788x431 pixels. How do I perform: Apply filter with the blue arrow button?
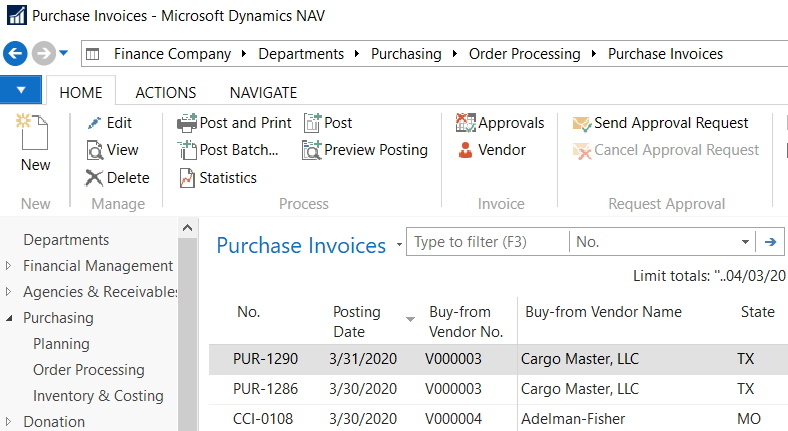tap(770, 242)
